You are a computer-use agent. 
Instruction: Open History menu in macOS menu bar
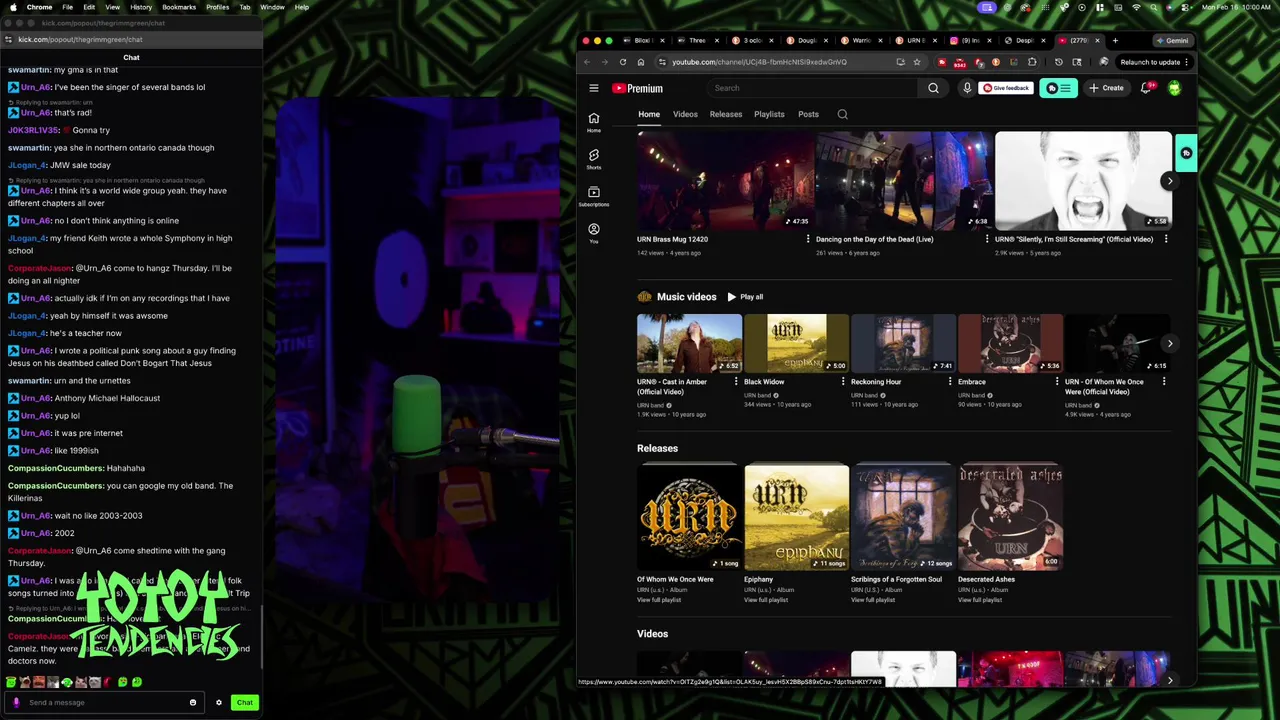pyautogui.click(x=141, y=7)
